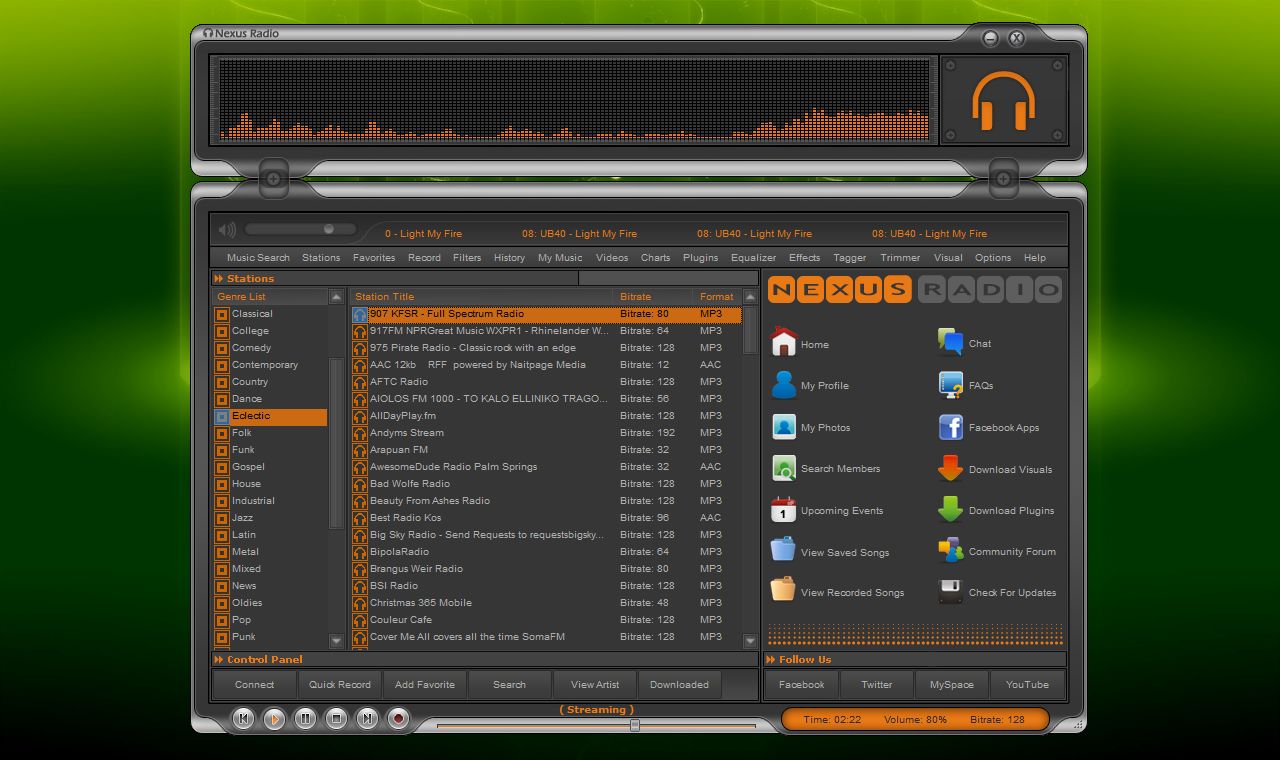Screen dimensions: 1280x760
Task: Open the Music Search menu
Action: click(x=258, y=257)
